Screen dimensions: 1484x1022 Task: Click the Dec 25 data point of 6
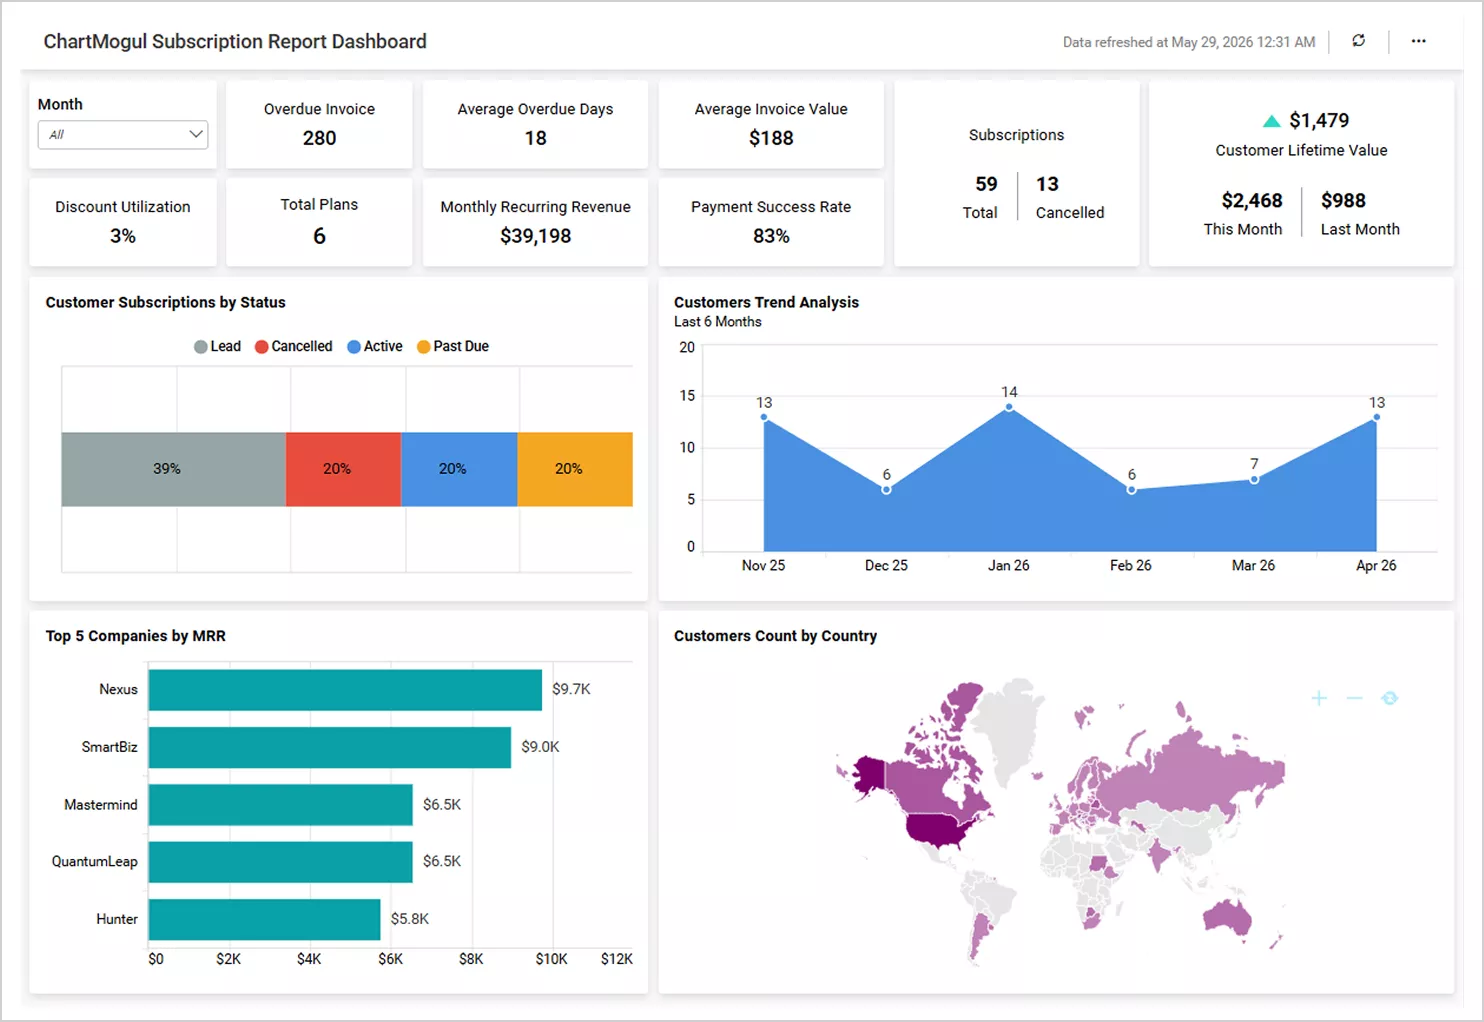point(886,490)
